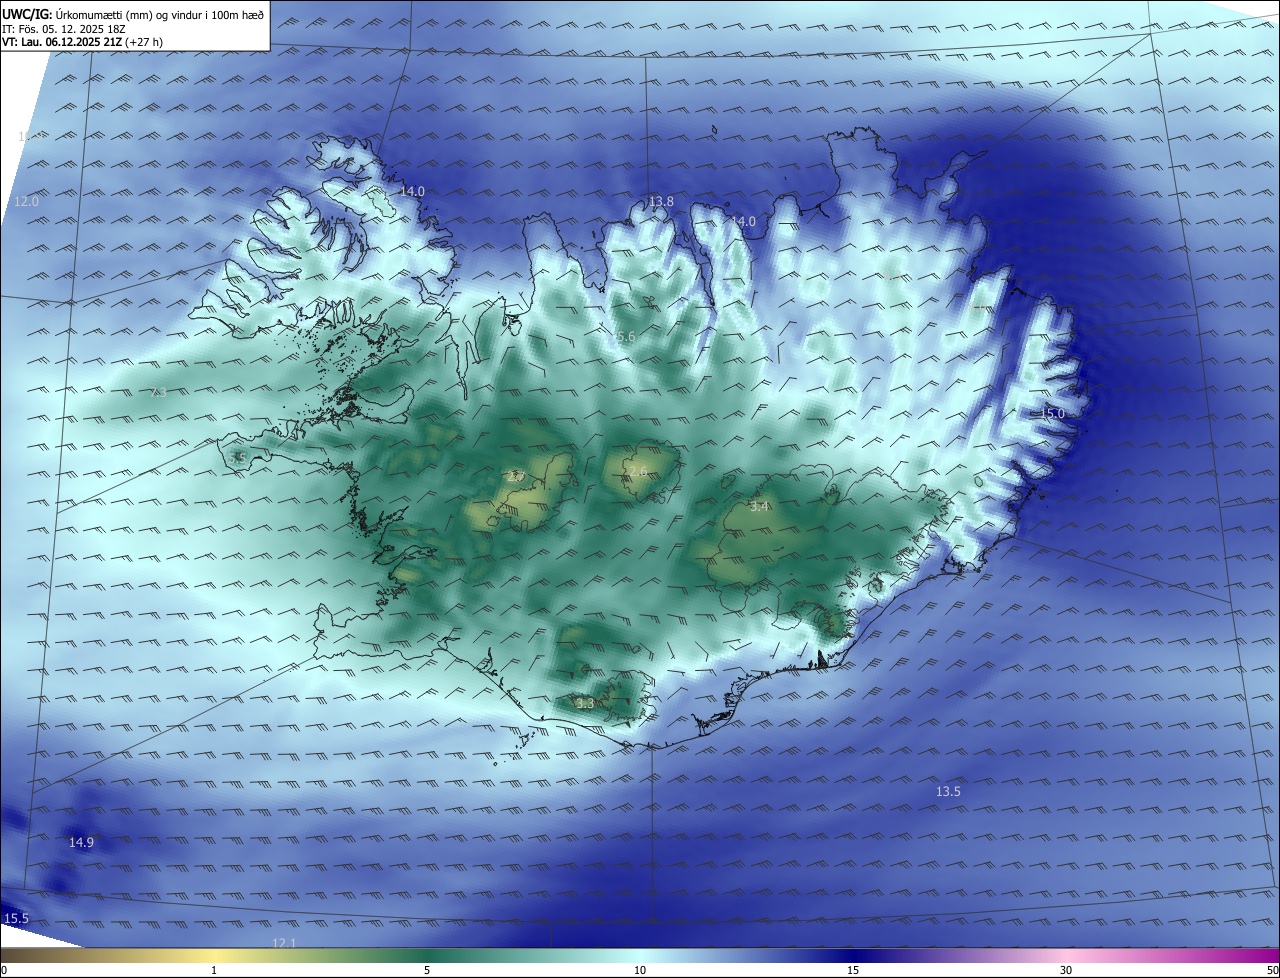The width and height of the screenshot is (1280, 978).
Task: Click the color scale tick label 10
Action: pos(640,970)
